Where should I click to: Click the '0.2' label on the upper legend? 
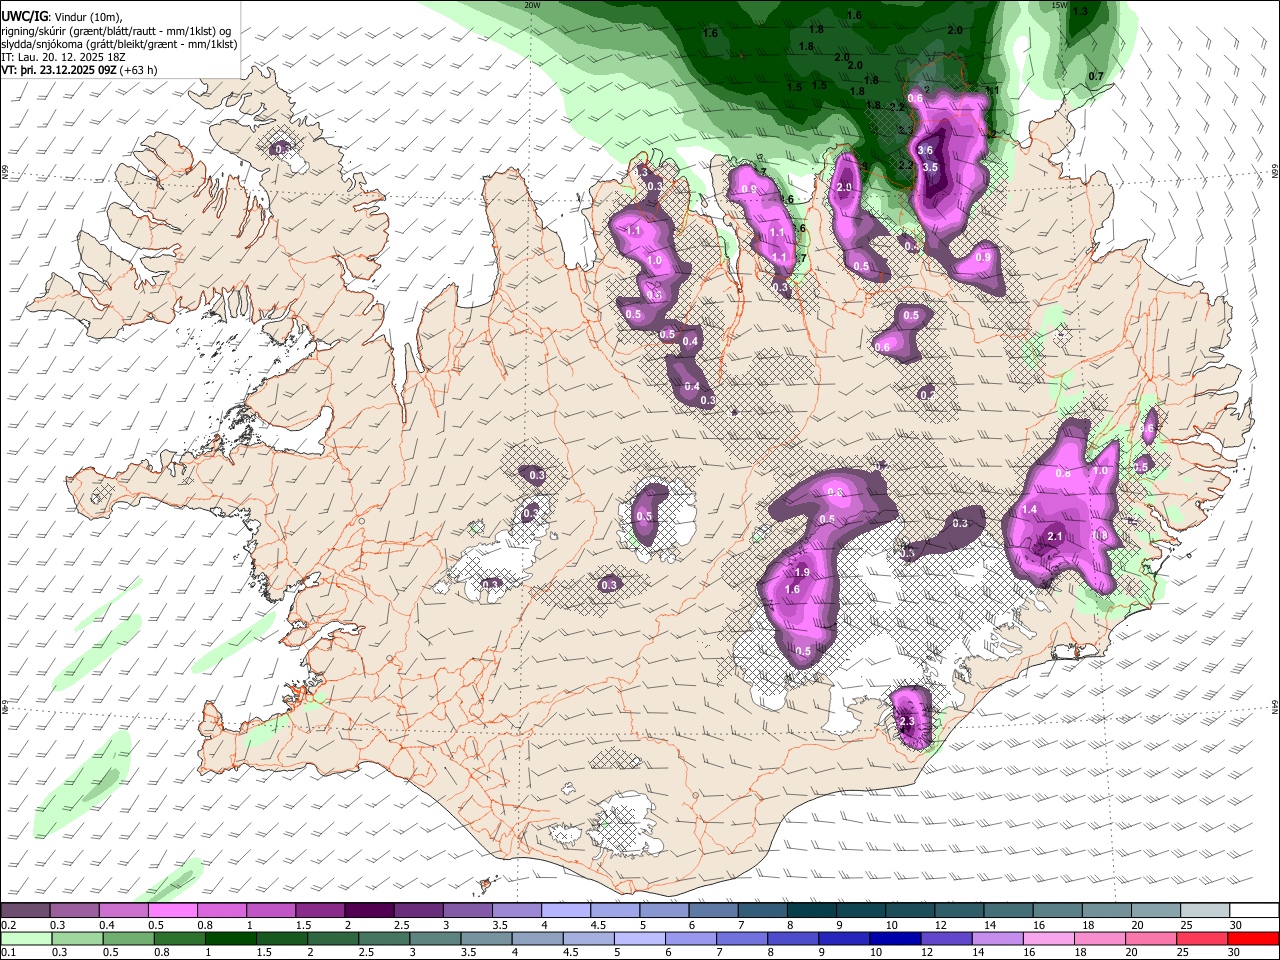(9, 925)
